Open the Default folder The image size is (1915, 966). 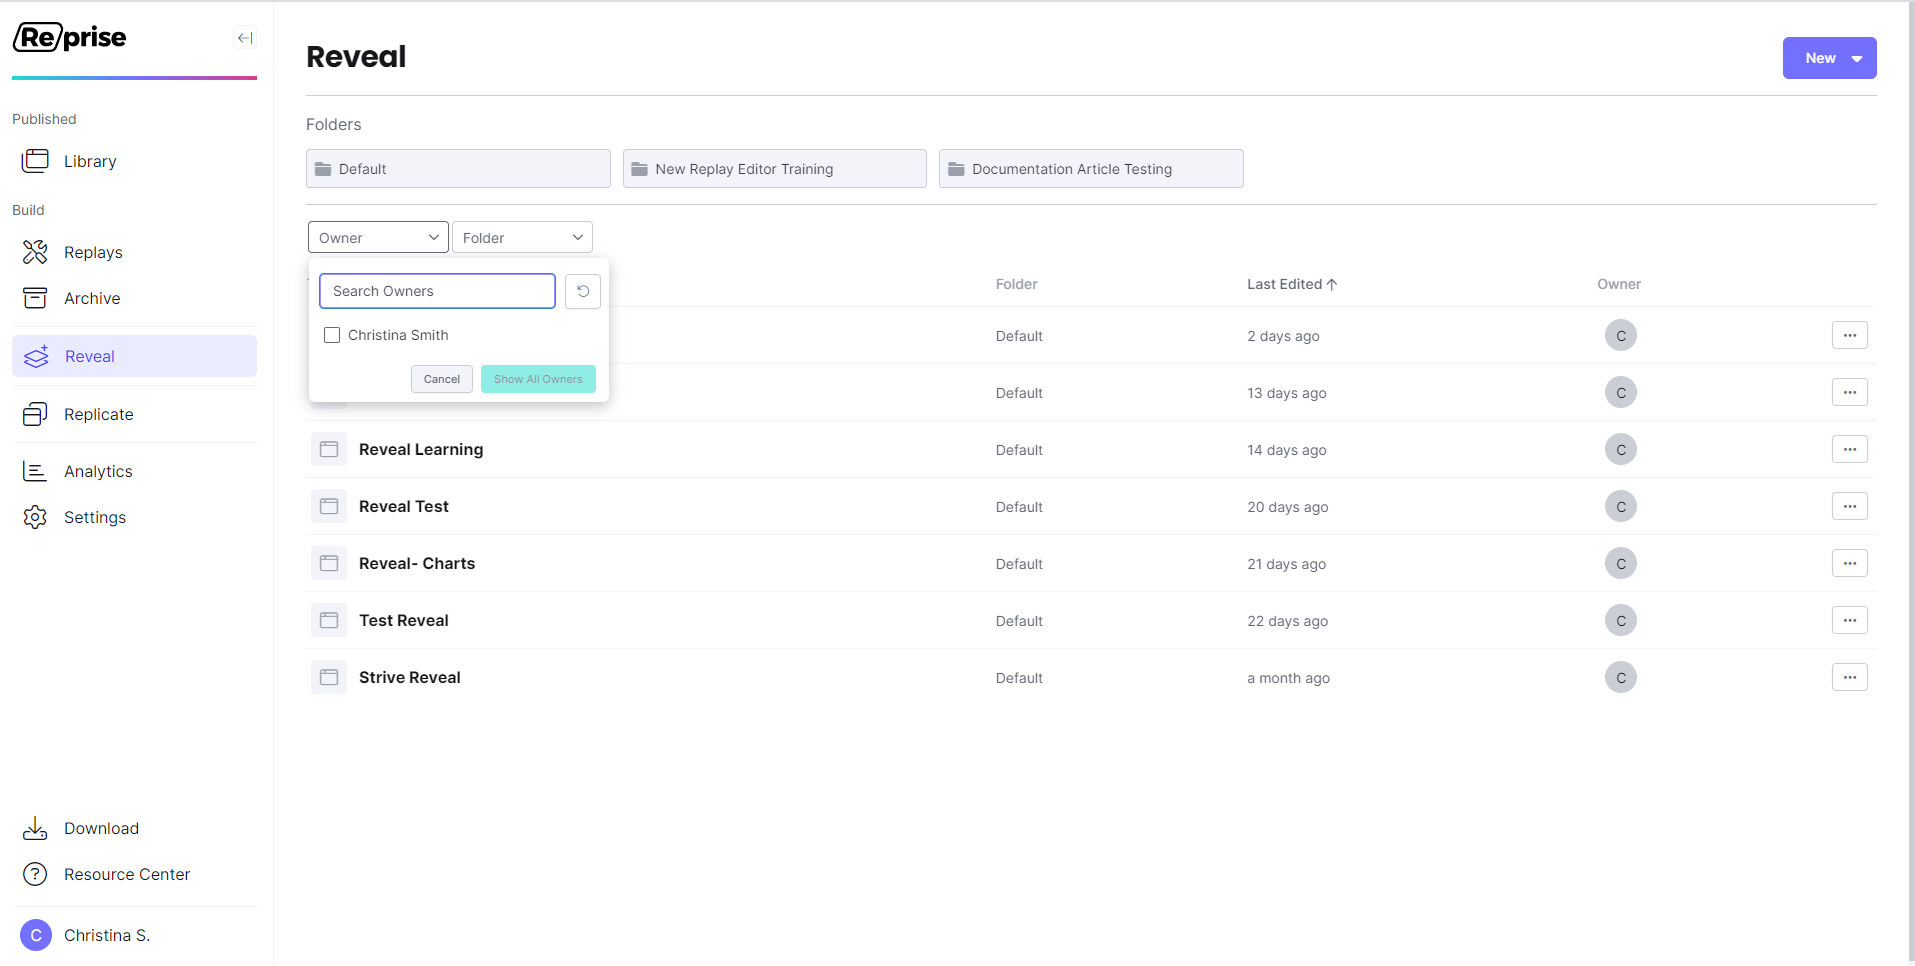(458, 169)
